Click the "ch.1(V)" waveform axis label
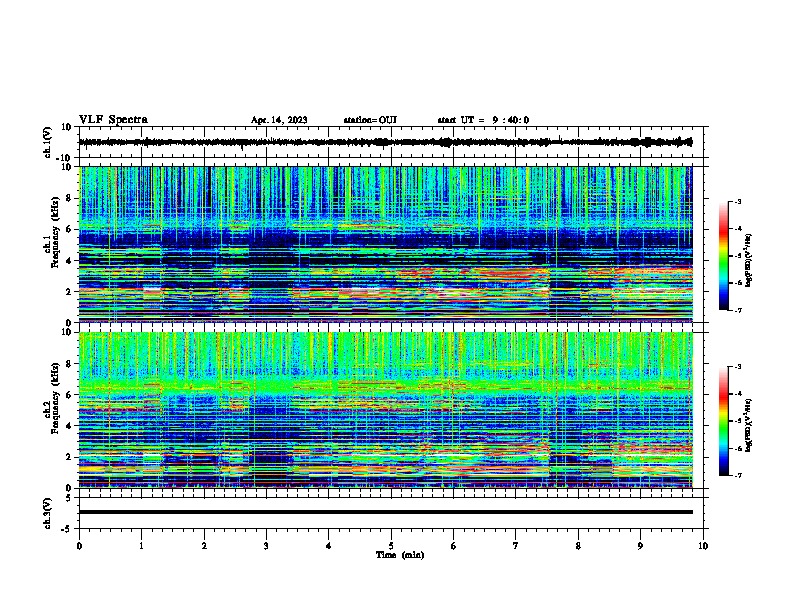 click(48, 142)
